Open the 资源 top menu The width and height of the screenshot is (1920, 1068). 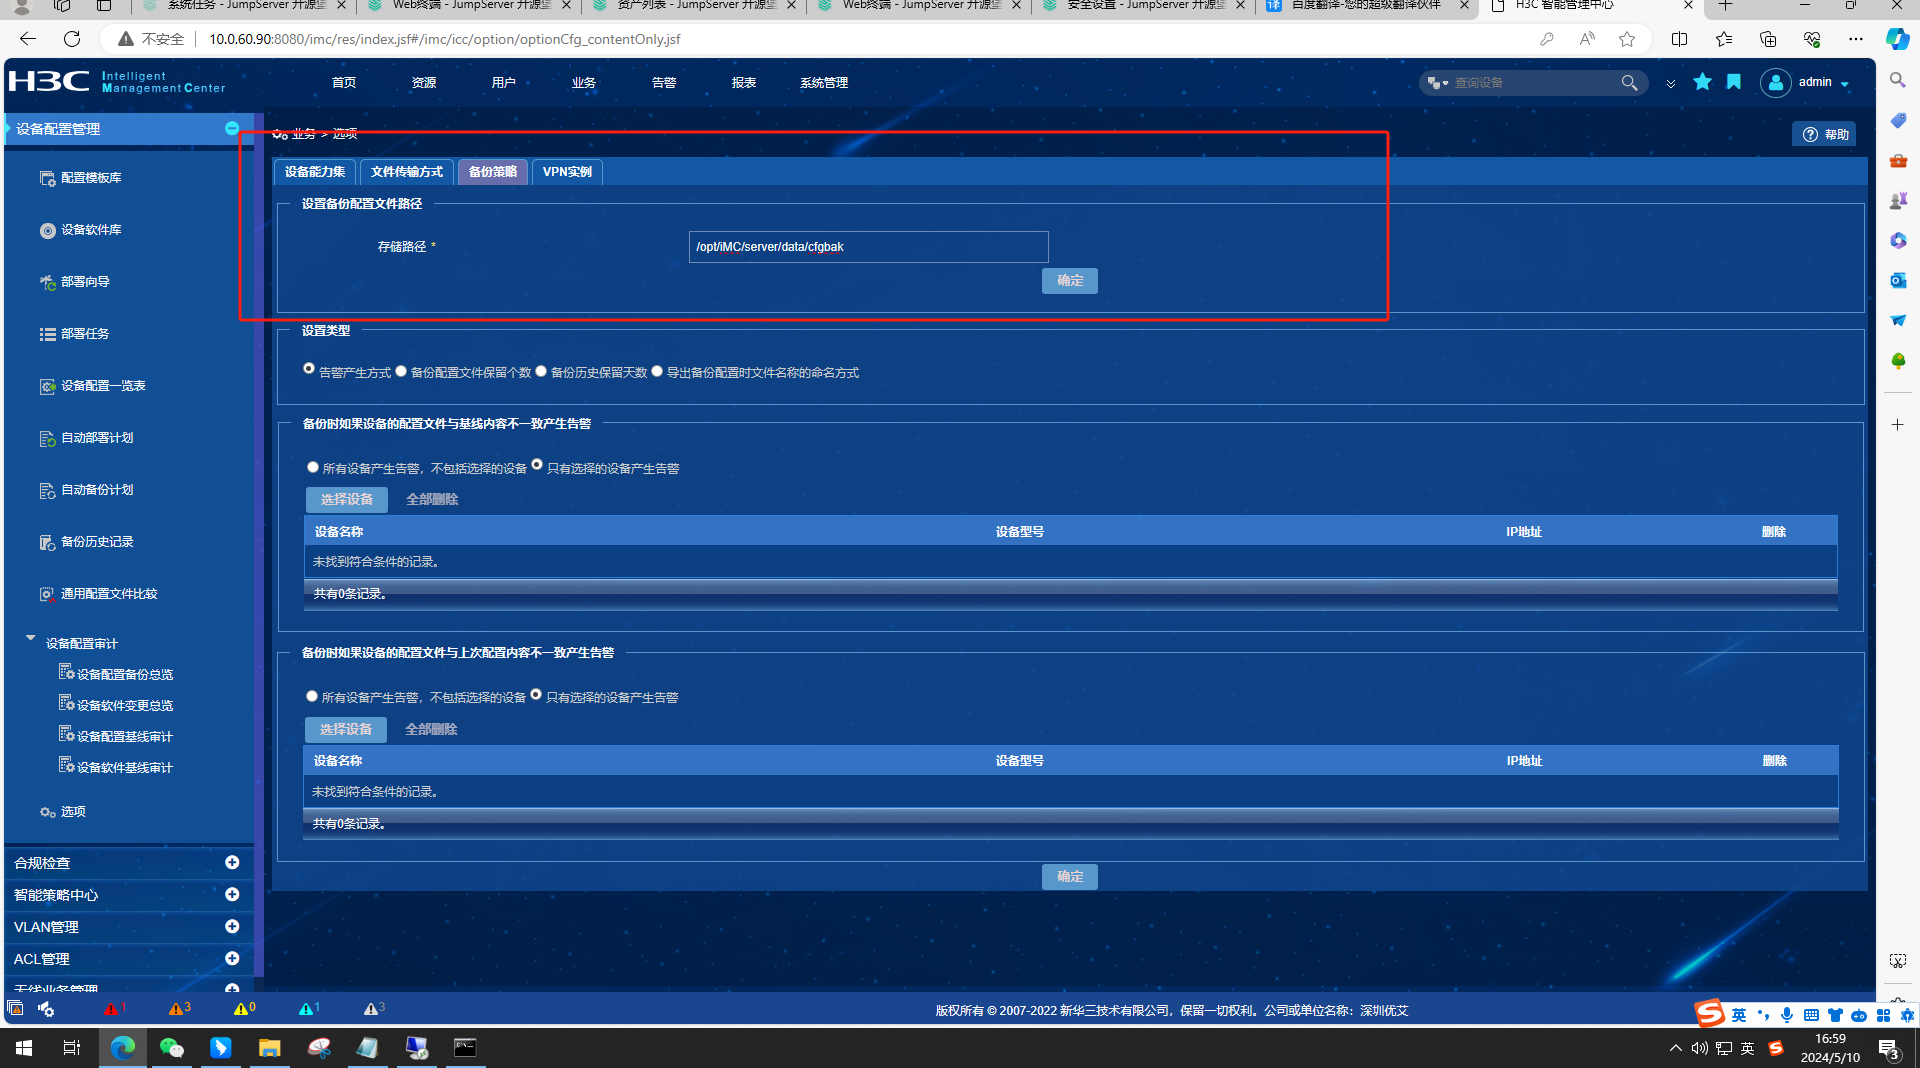(424, 83)
